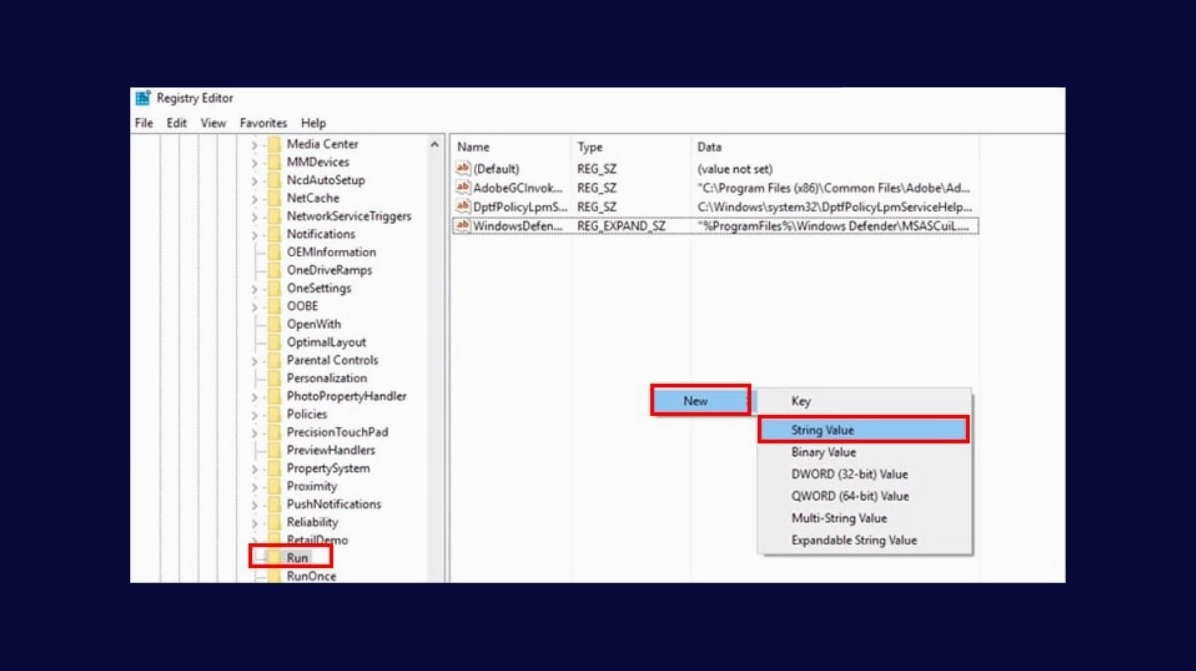Image resolution: width=1196 pixels, height=671 pixels.
Task: Select the Run registry key
Action: 297,558
